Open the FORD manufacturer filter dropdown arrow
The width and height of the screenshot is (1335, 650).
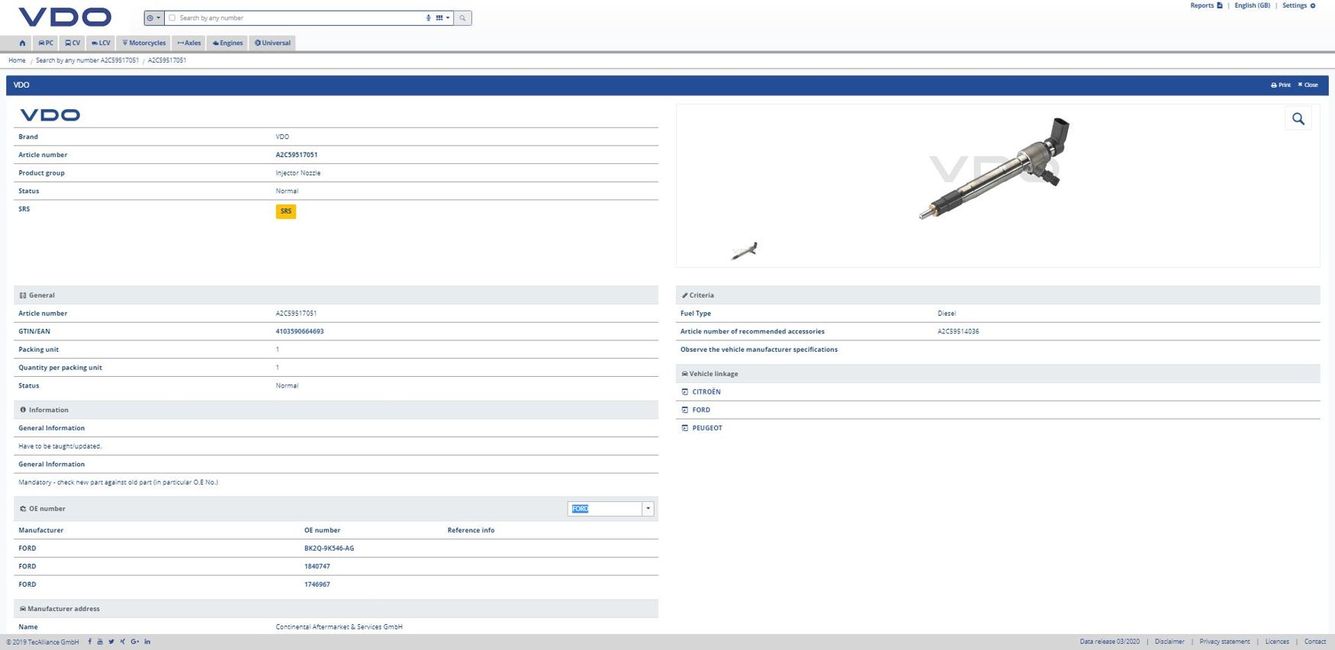648,509
